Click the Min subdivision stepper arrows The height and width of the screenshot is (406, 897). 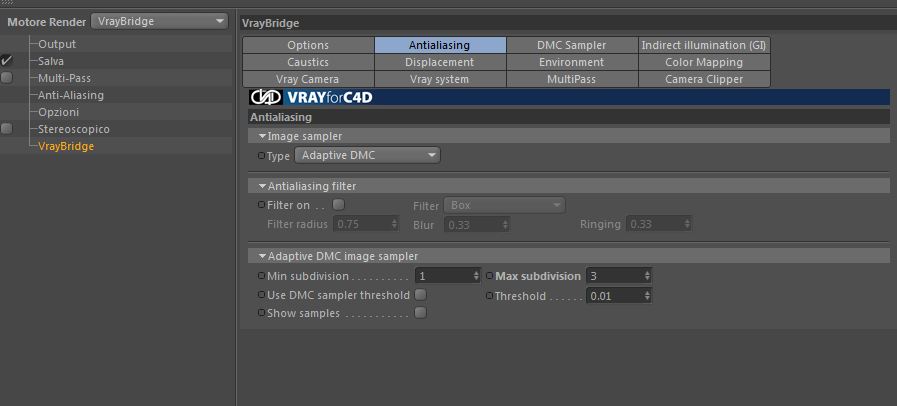[x=477, y=276]
